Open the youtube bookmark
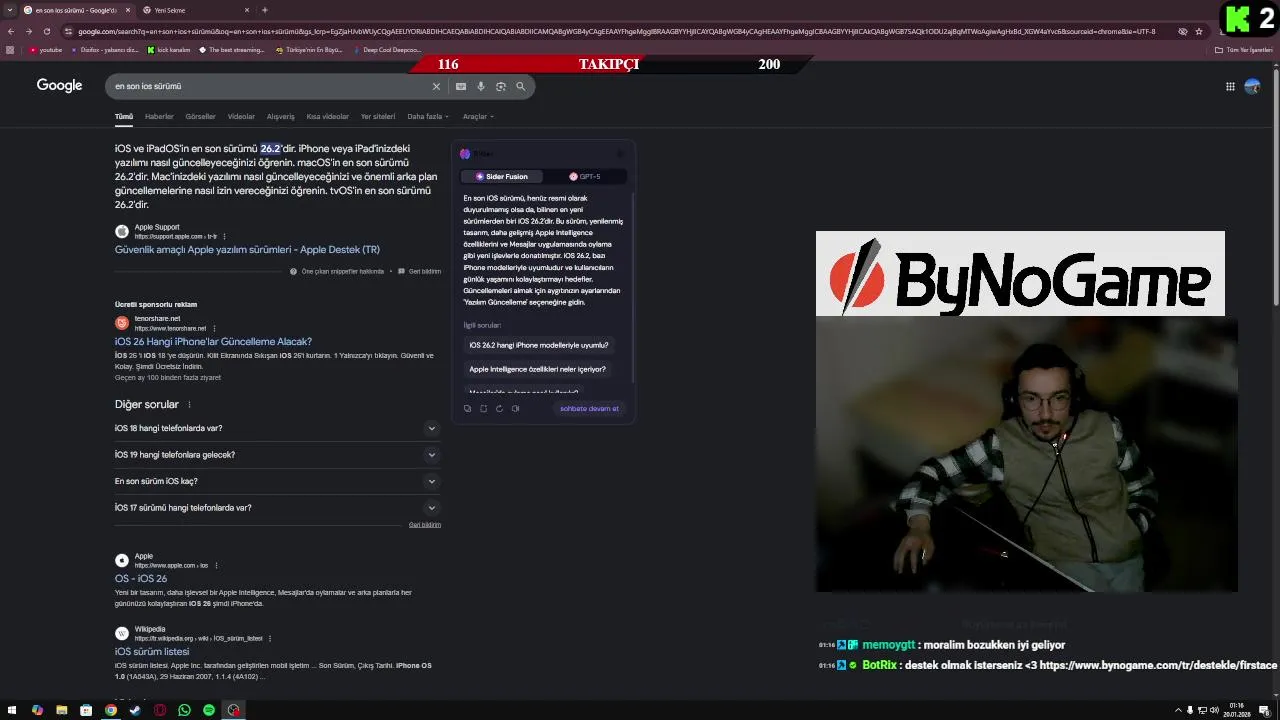This screenshot has width=1280, height=720. click(45, 49)
